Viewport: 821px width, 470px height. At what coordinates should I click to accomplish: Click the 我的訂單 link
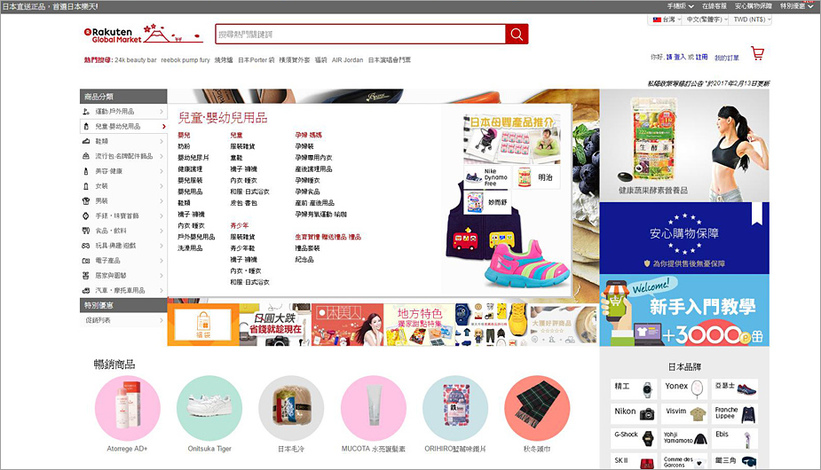726,57
